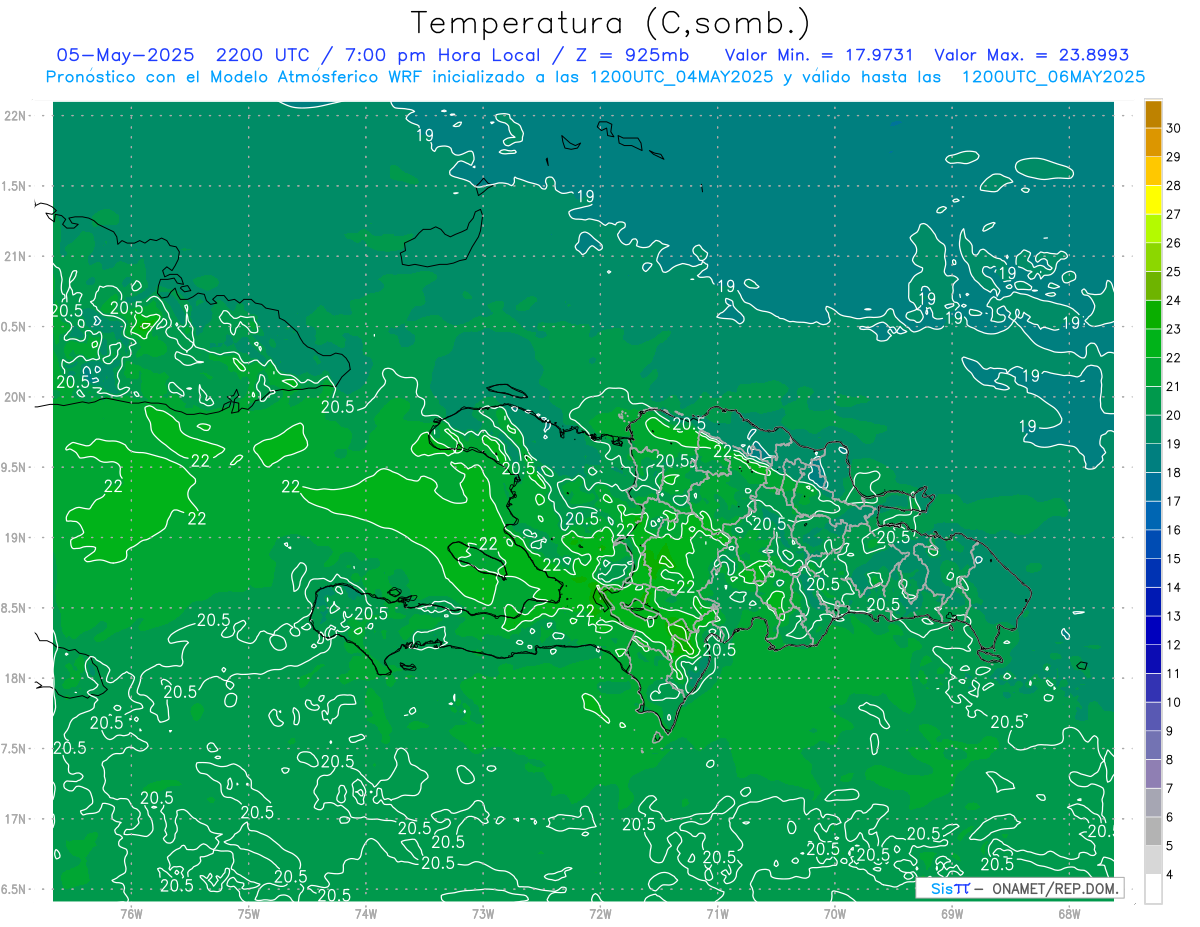Viewport: 1200px width, 927px height.
Task: Click the color scale label 29
Action: tap(1174, 156)
